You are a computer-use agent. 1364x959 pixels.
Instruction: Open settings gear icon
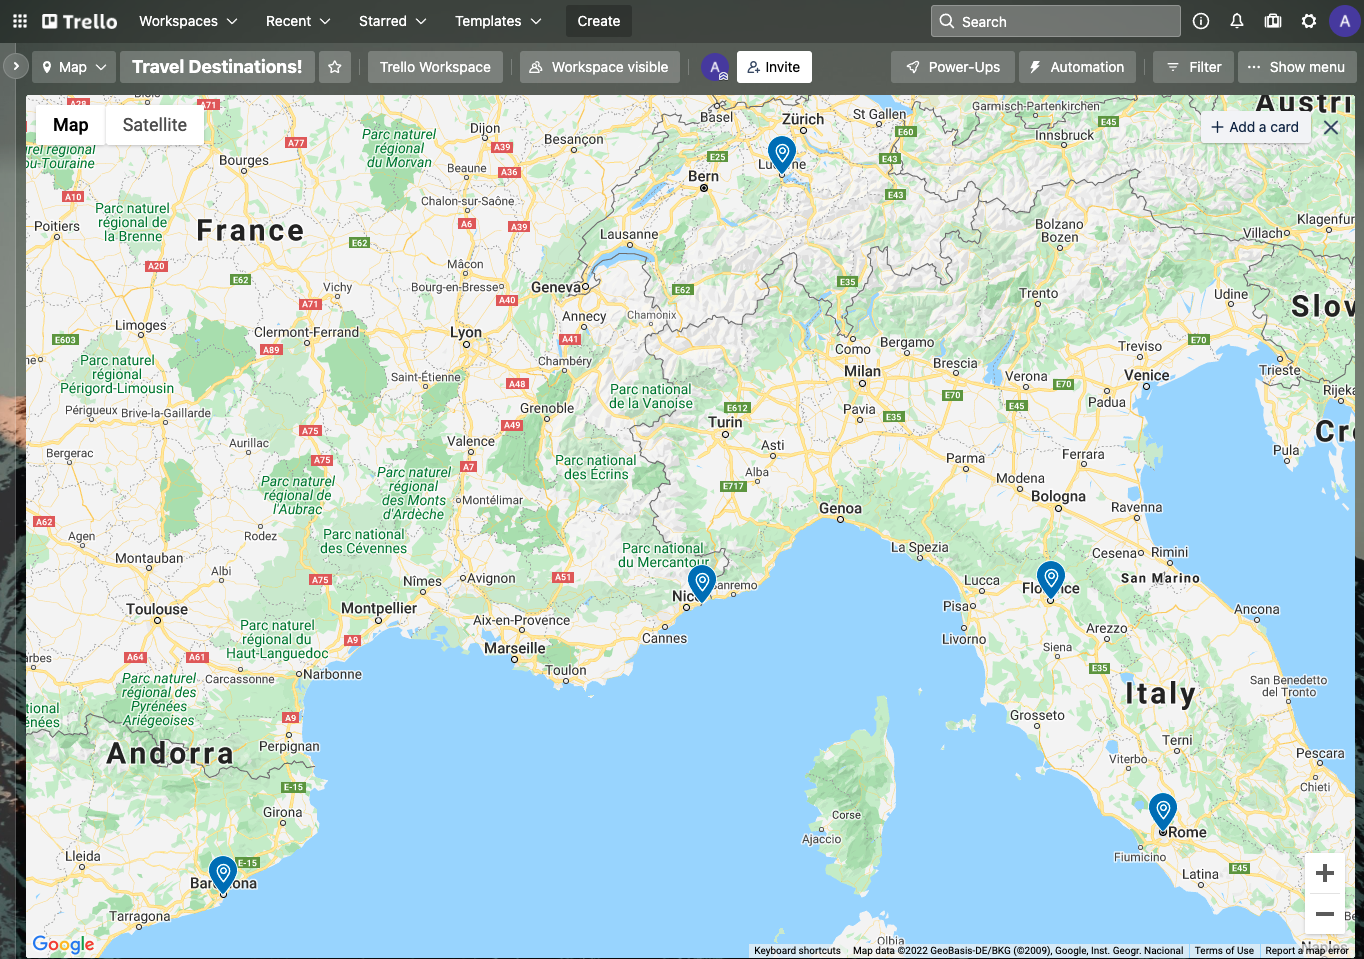1309,21
